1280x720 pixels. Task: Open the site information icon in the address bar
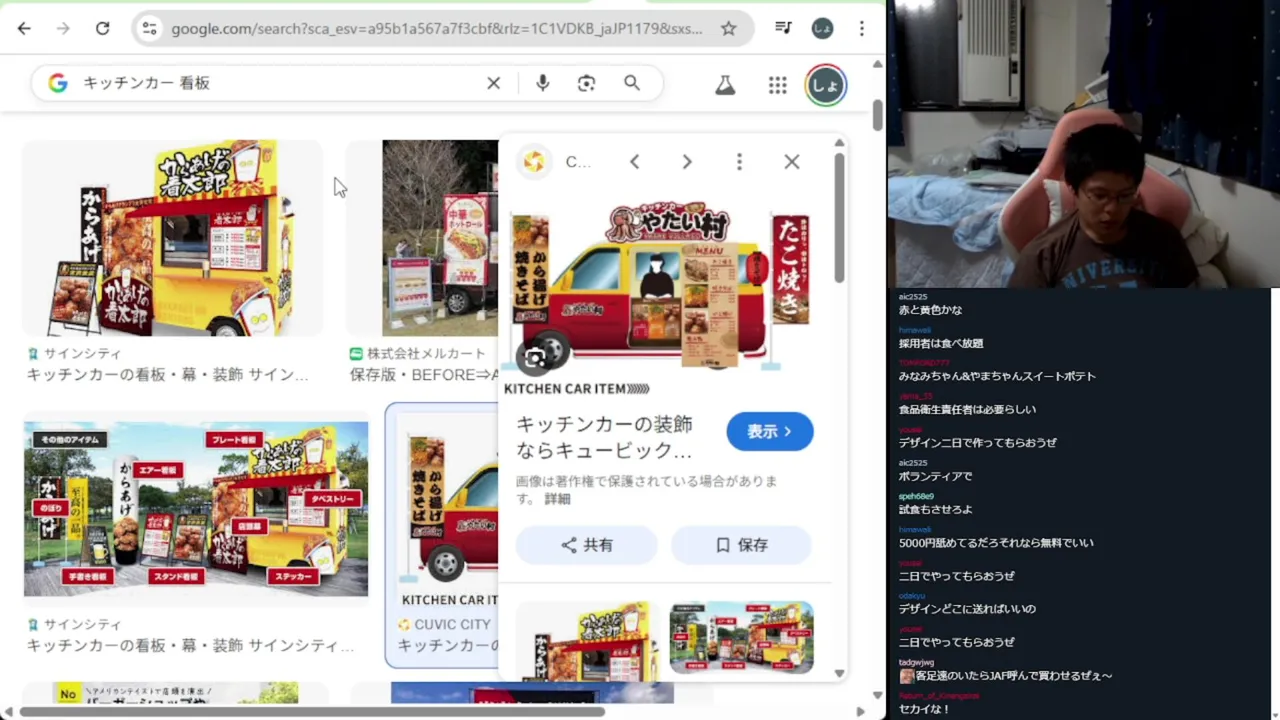(x=150, y=29)
